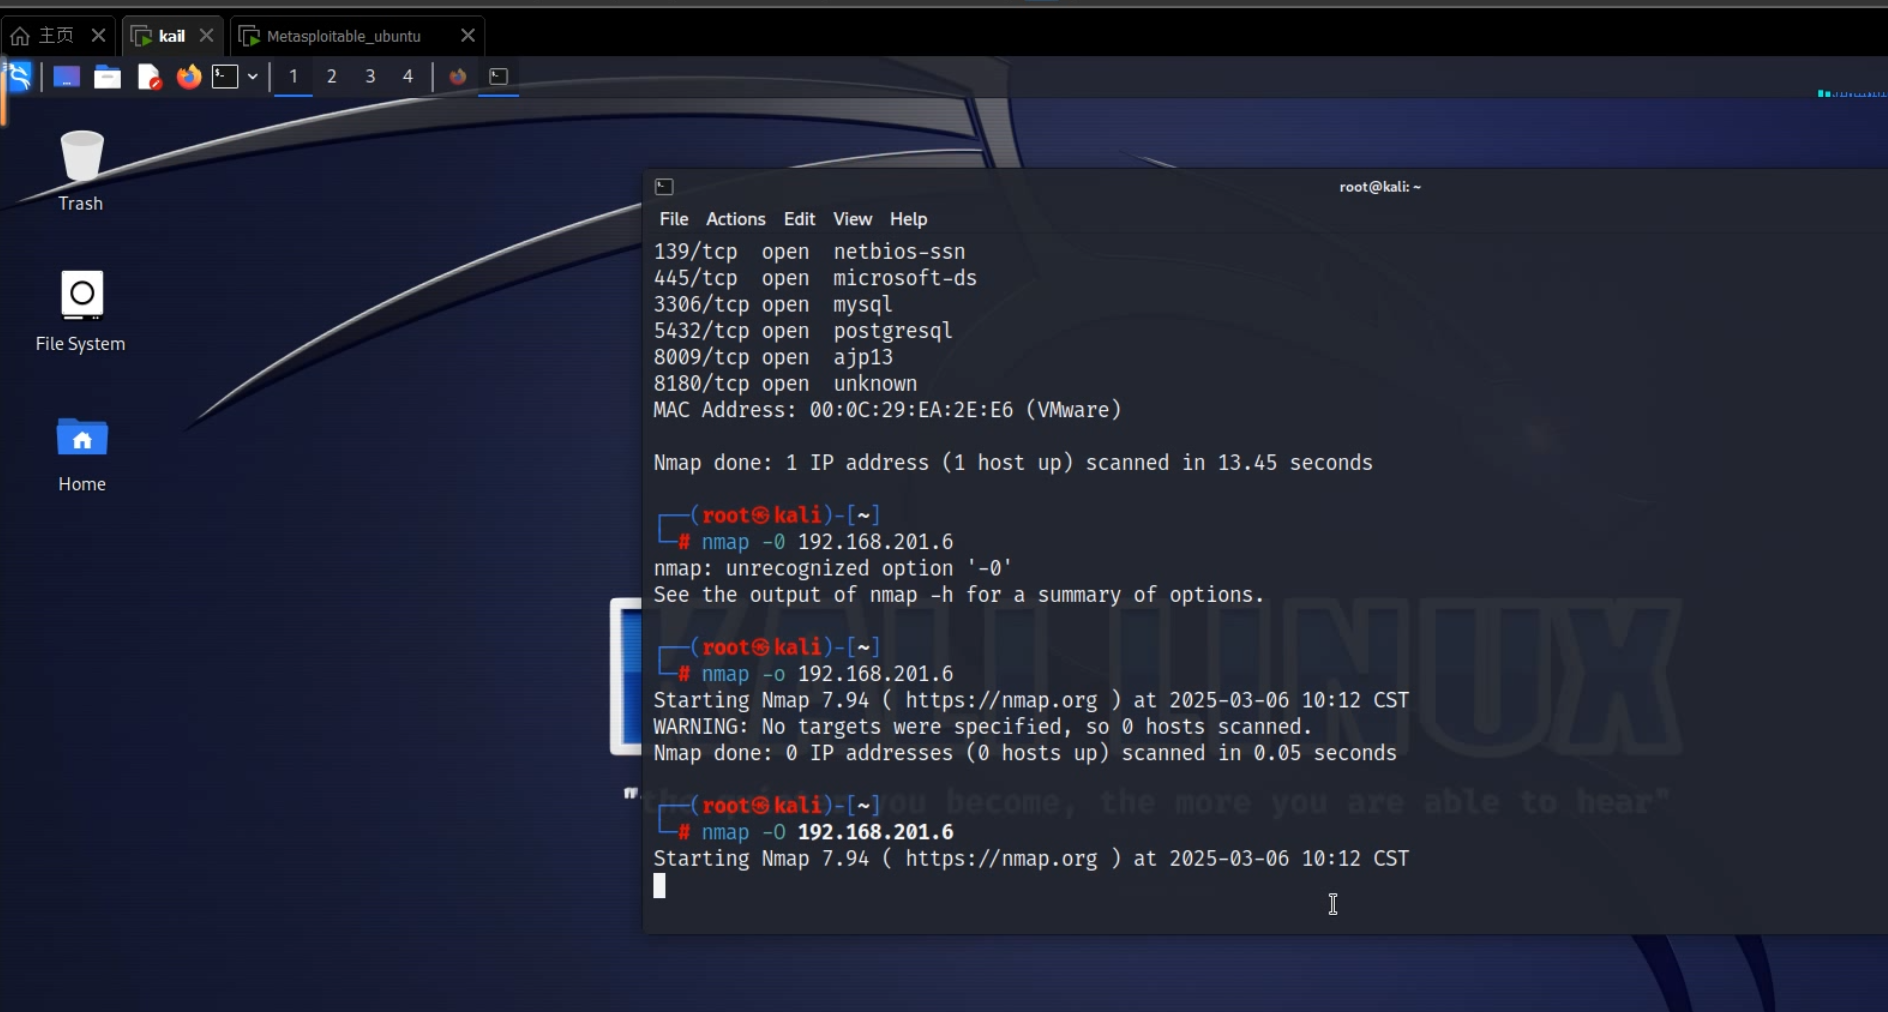
Task: Switch to workspace 1
Action: tap(293, 76)
